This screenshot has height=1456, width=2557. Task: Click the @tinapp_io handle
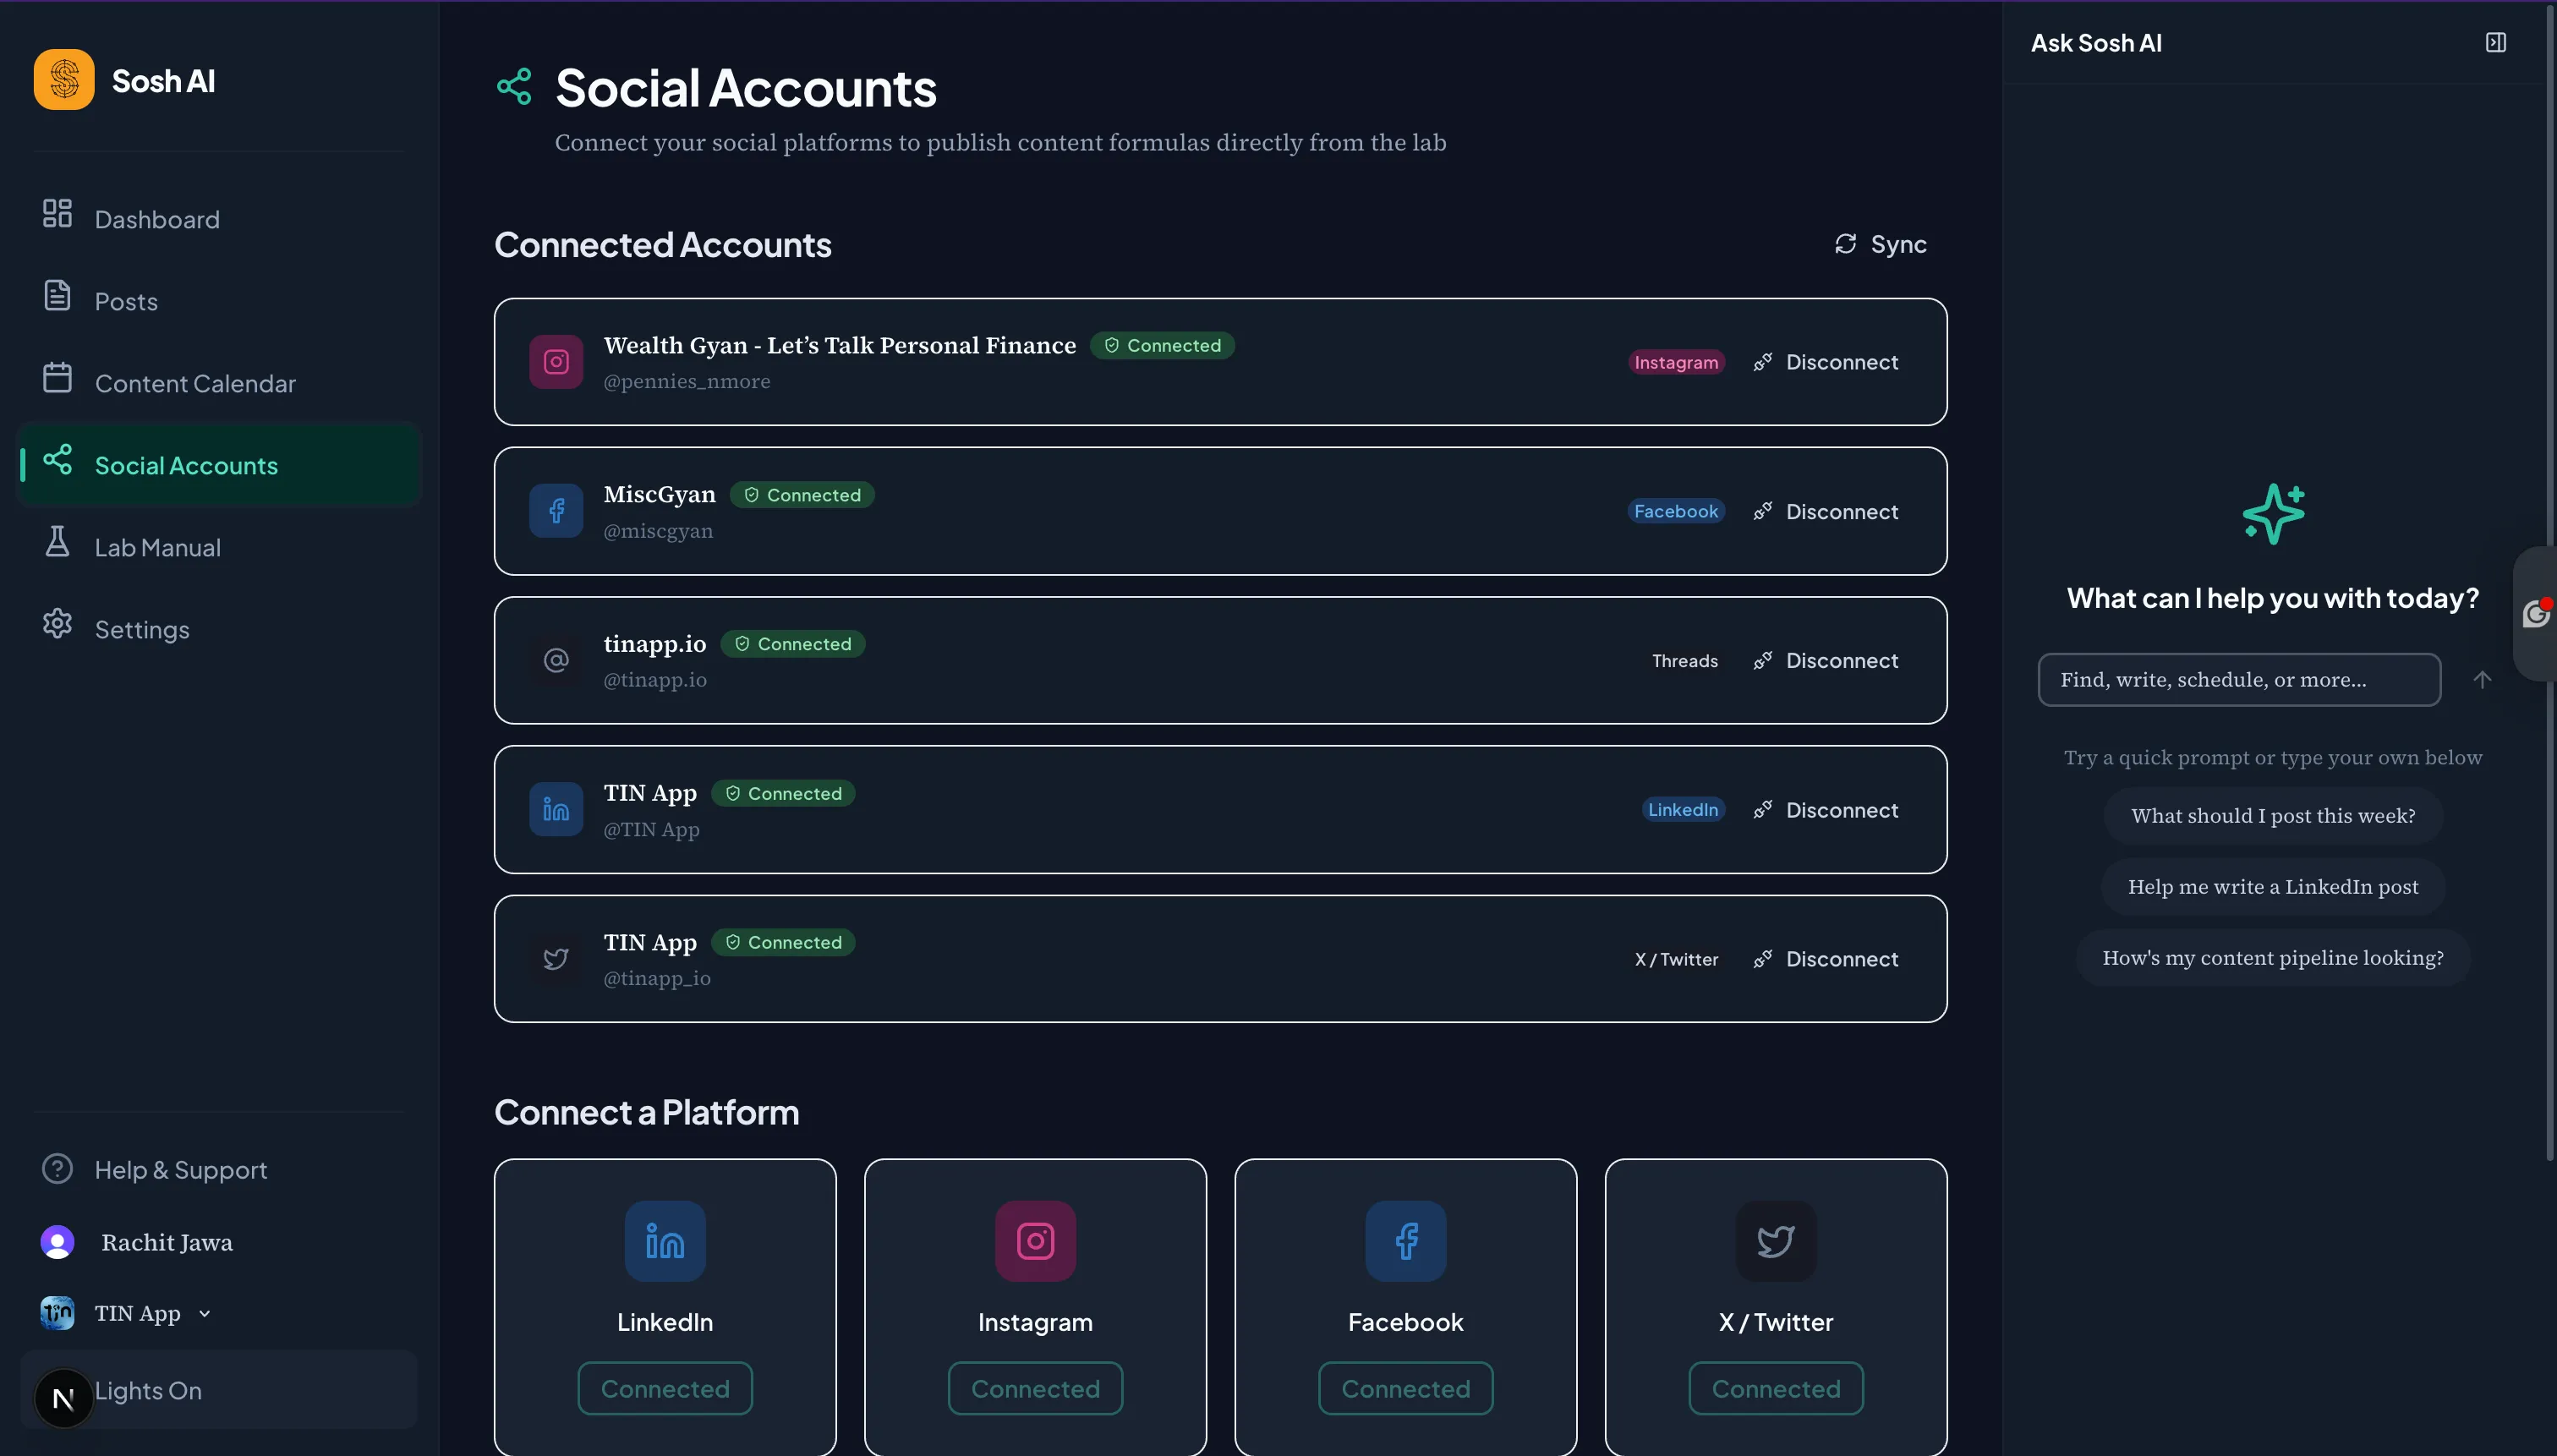657,978
